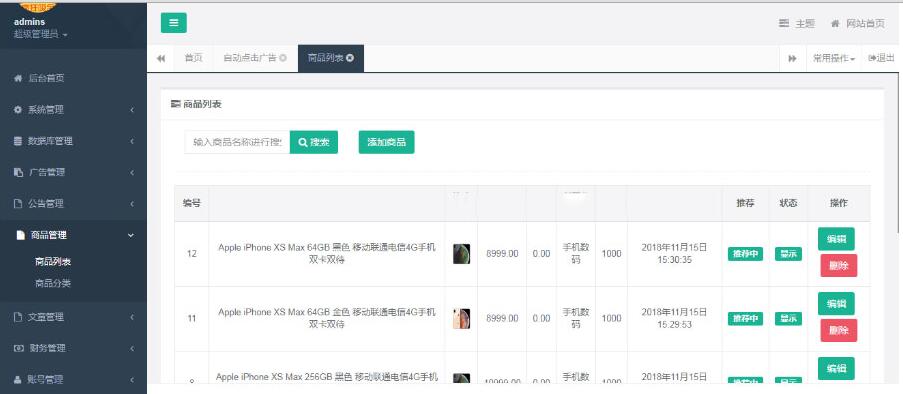
Task: Click the tab scroll-left double arrow
Action: click(161, 58)
